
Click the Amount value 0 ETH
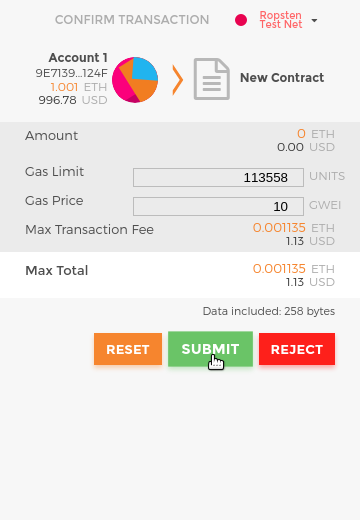pyautogui.click(x=316, y=134)
